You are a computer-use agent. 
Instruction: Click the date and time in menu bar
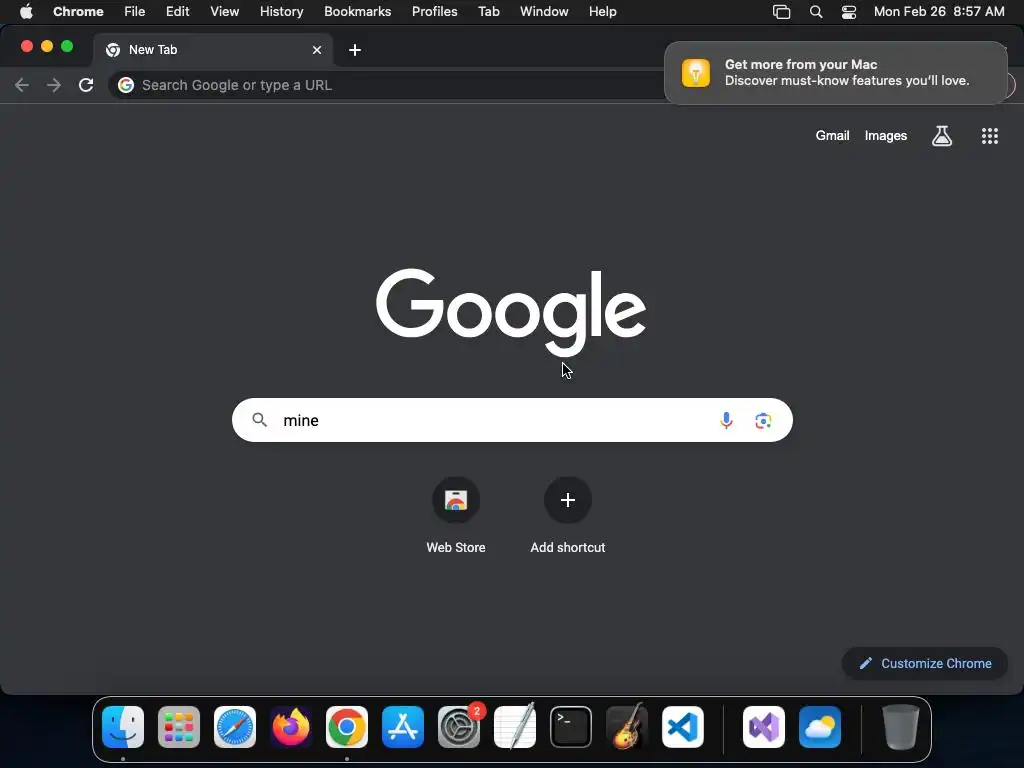click(x=939, y=12)
